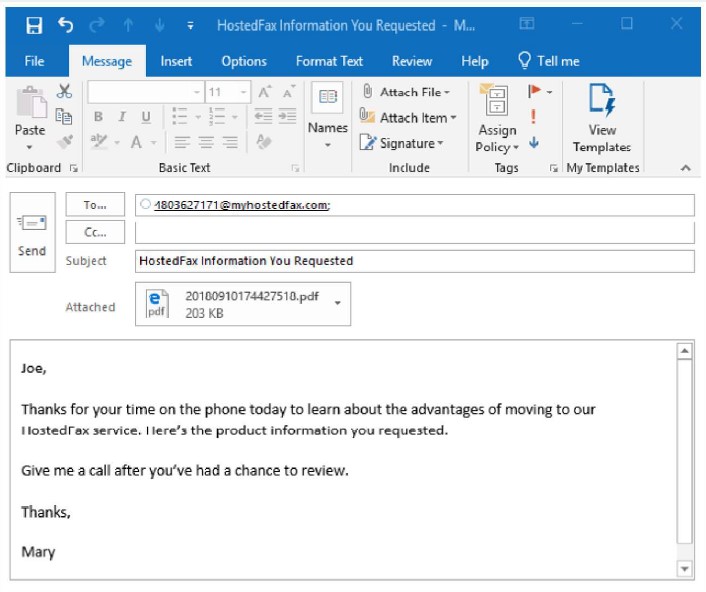Click the To... address book button
The image size is (706, 592).
click(95, 205)
